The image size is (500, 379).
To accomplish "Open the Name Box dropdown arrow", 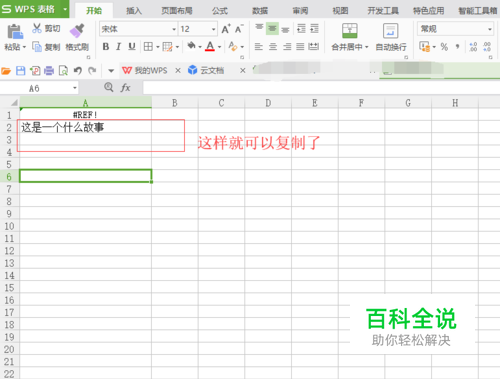I will 75,88.
